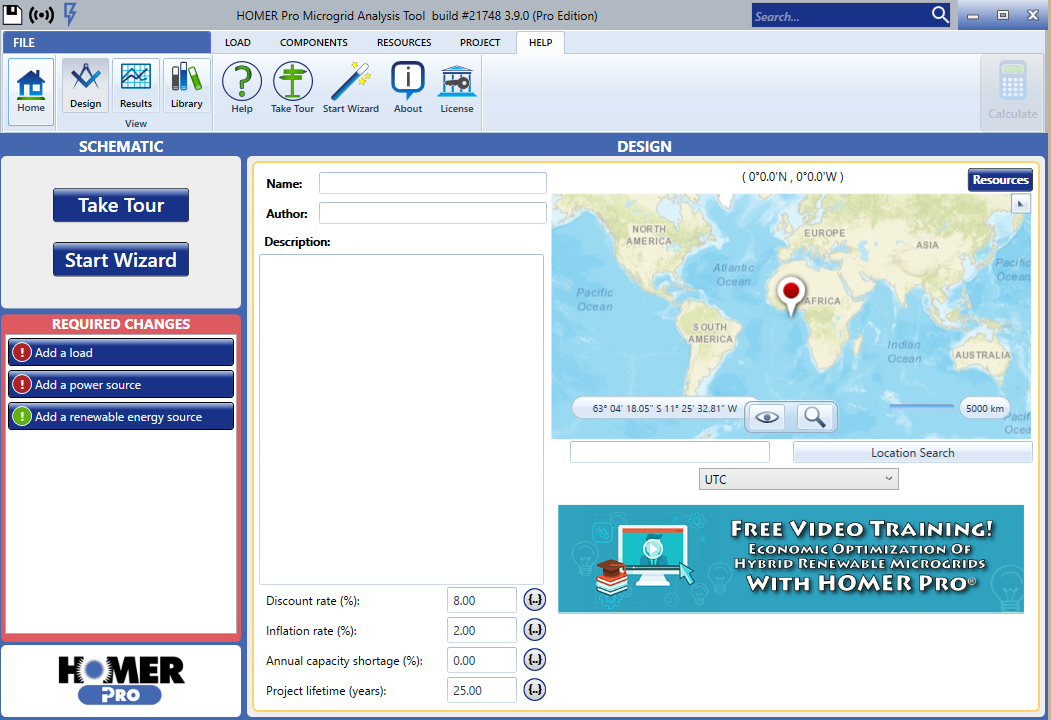Switch to the RESOURCES ribbon tab
Screen dimensions: 1051x720
404,42
